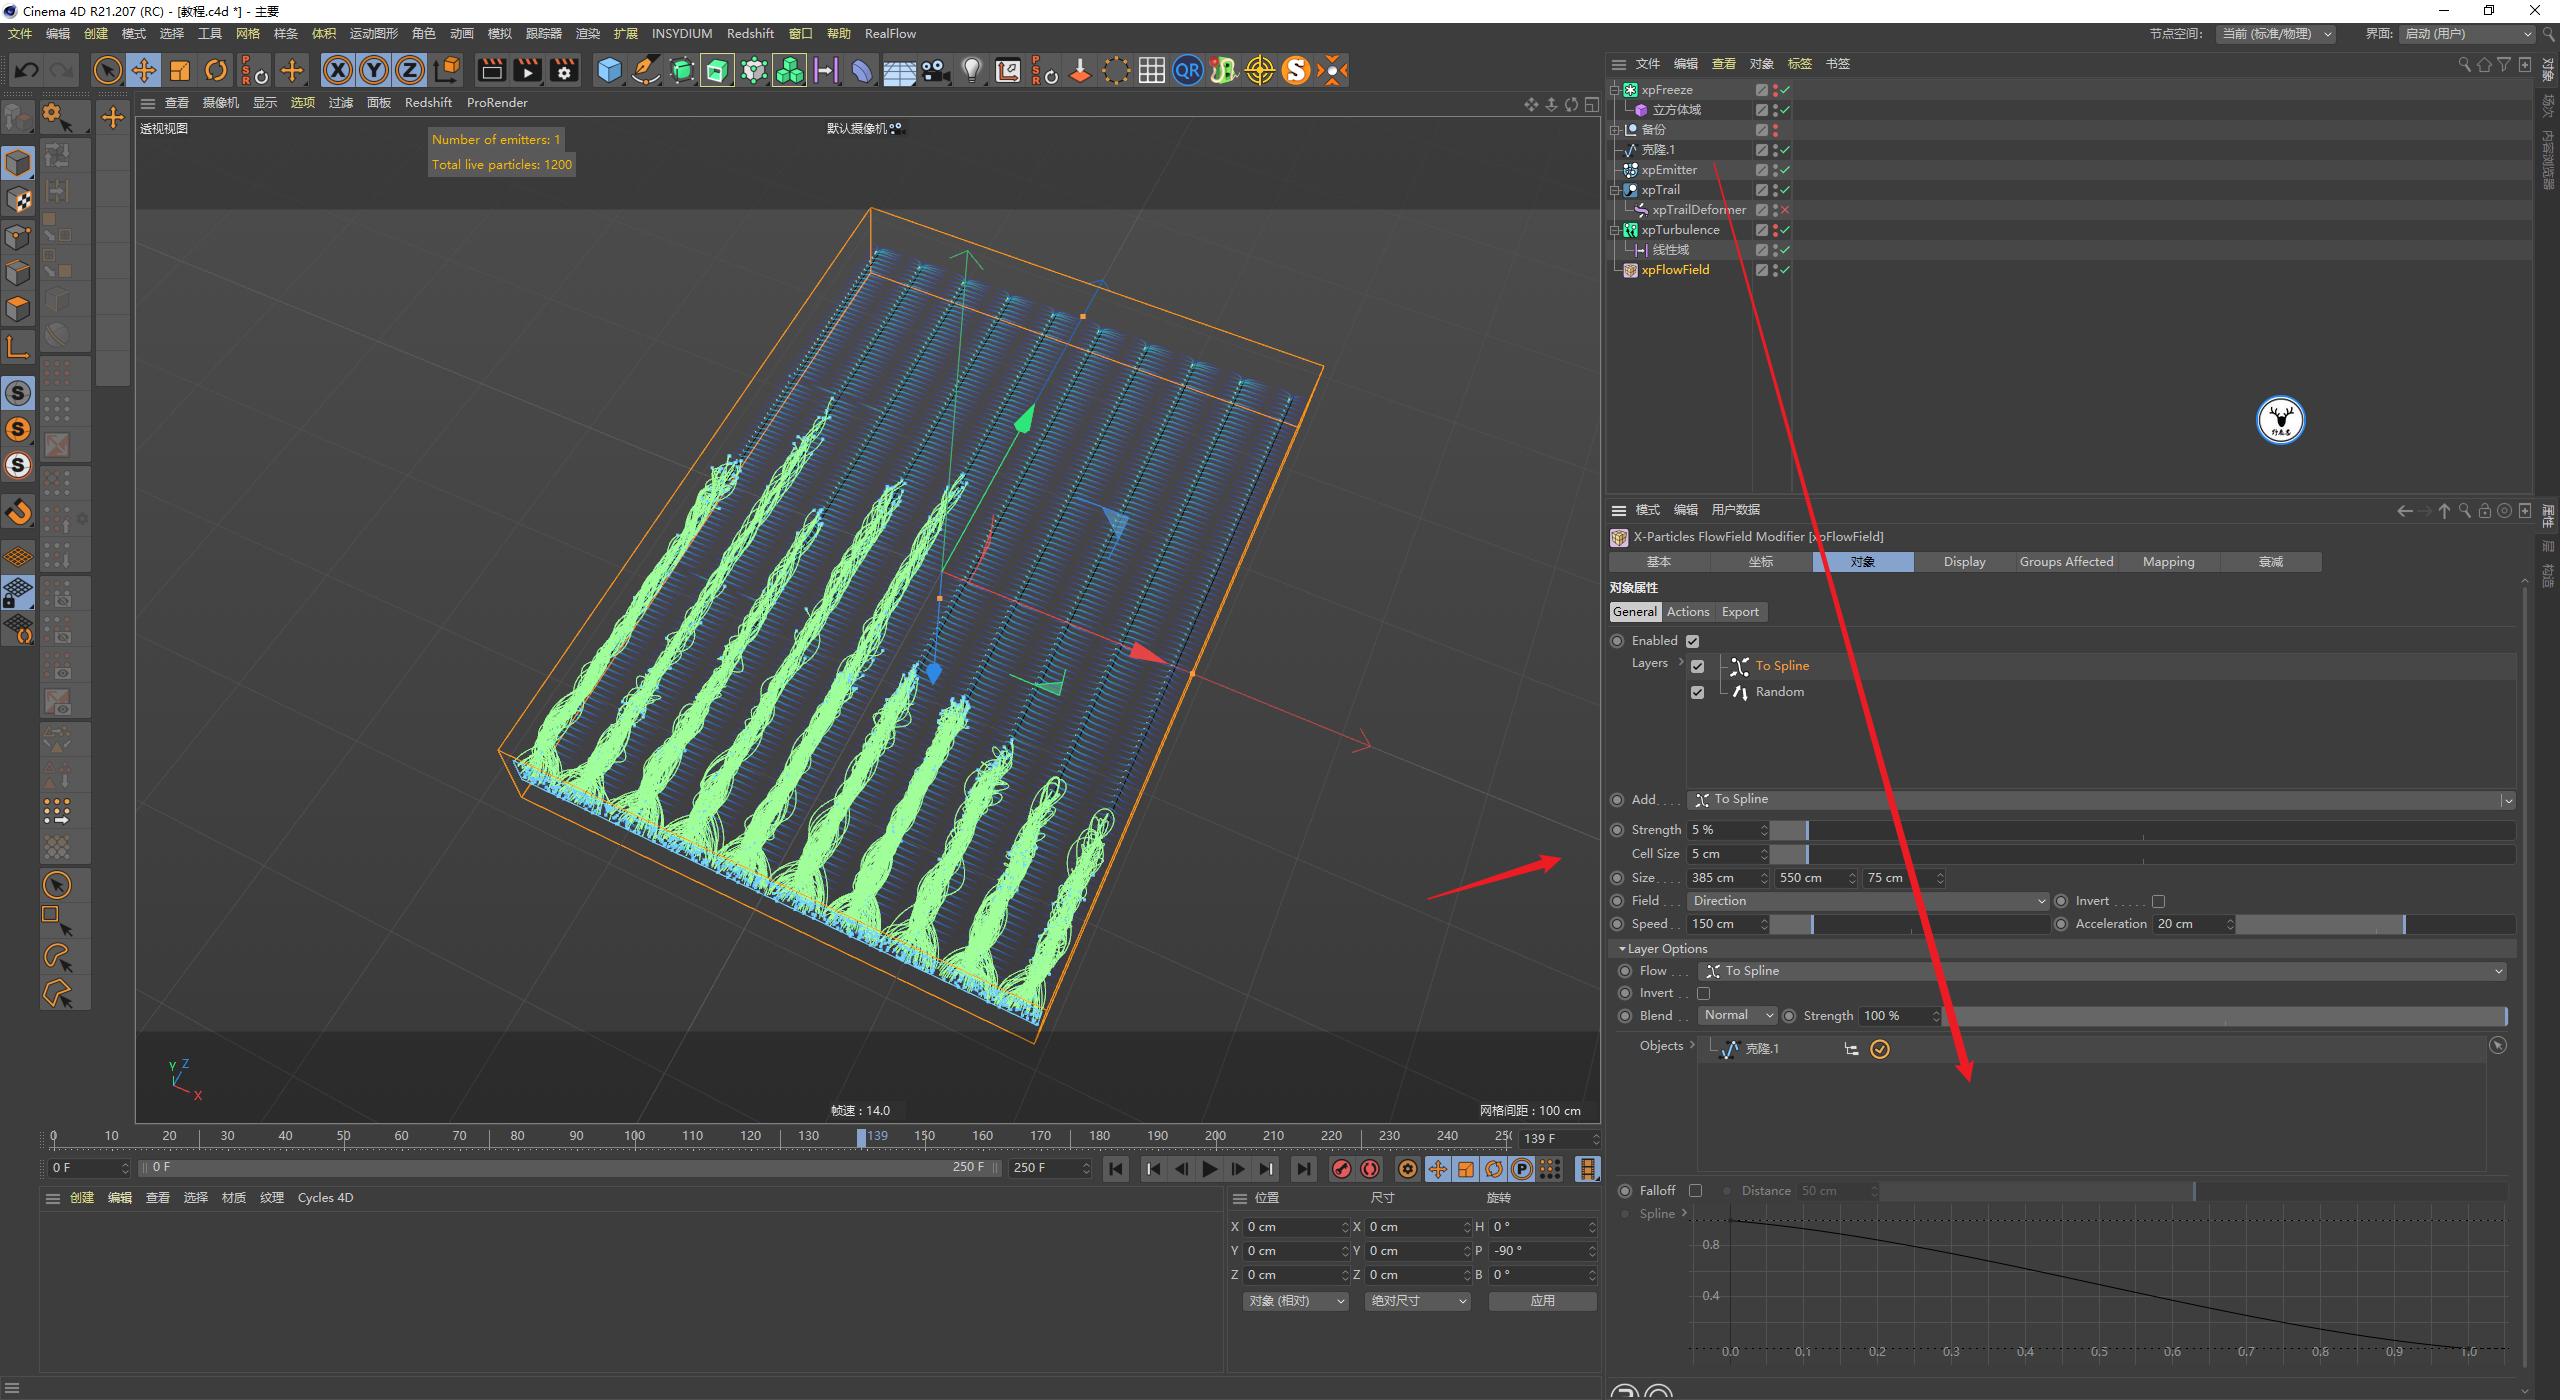Click the Cube primitive icon
2560x1400 pixels.
[609, 70]
